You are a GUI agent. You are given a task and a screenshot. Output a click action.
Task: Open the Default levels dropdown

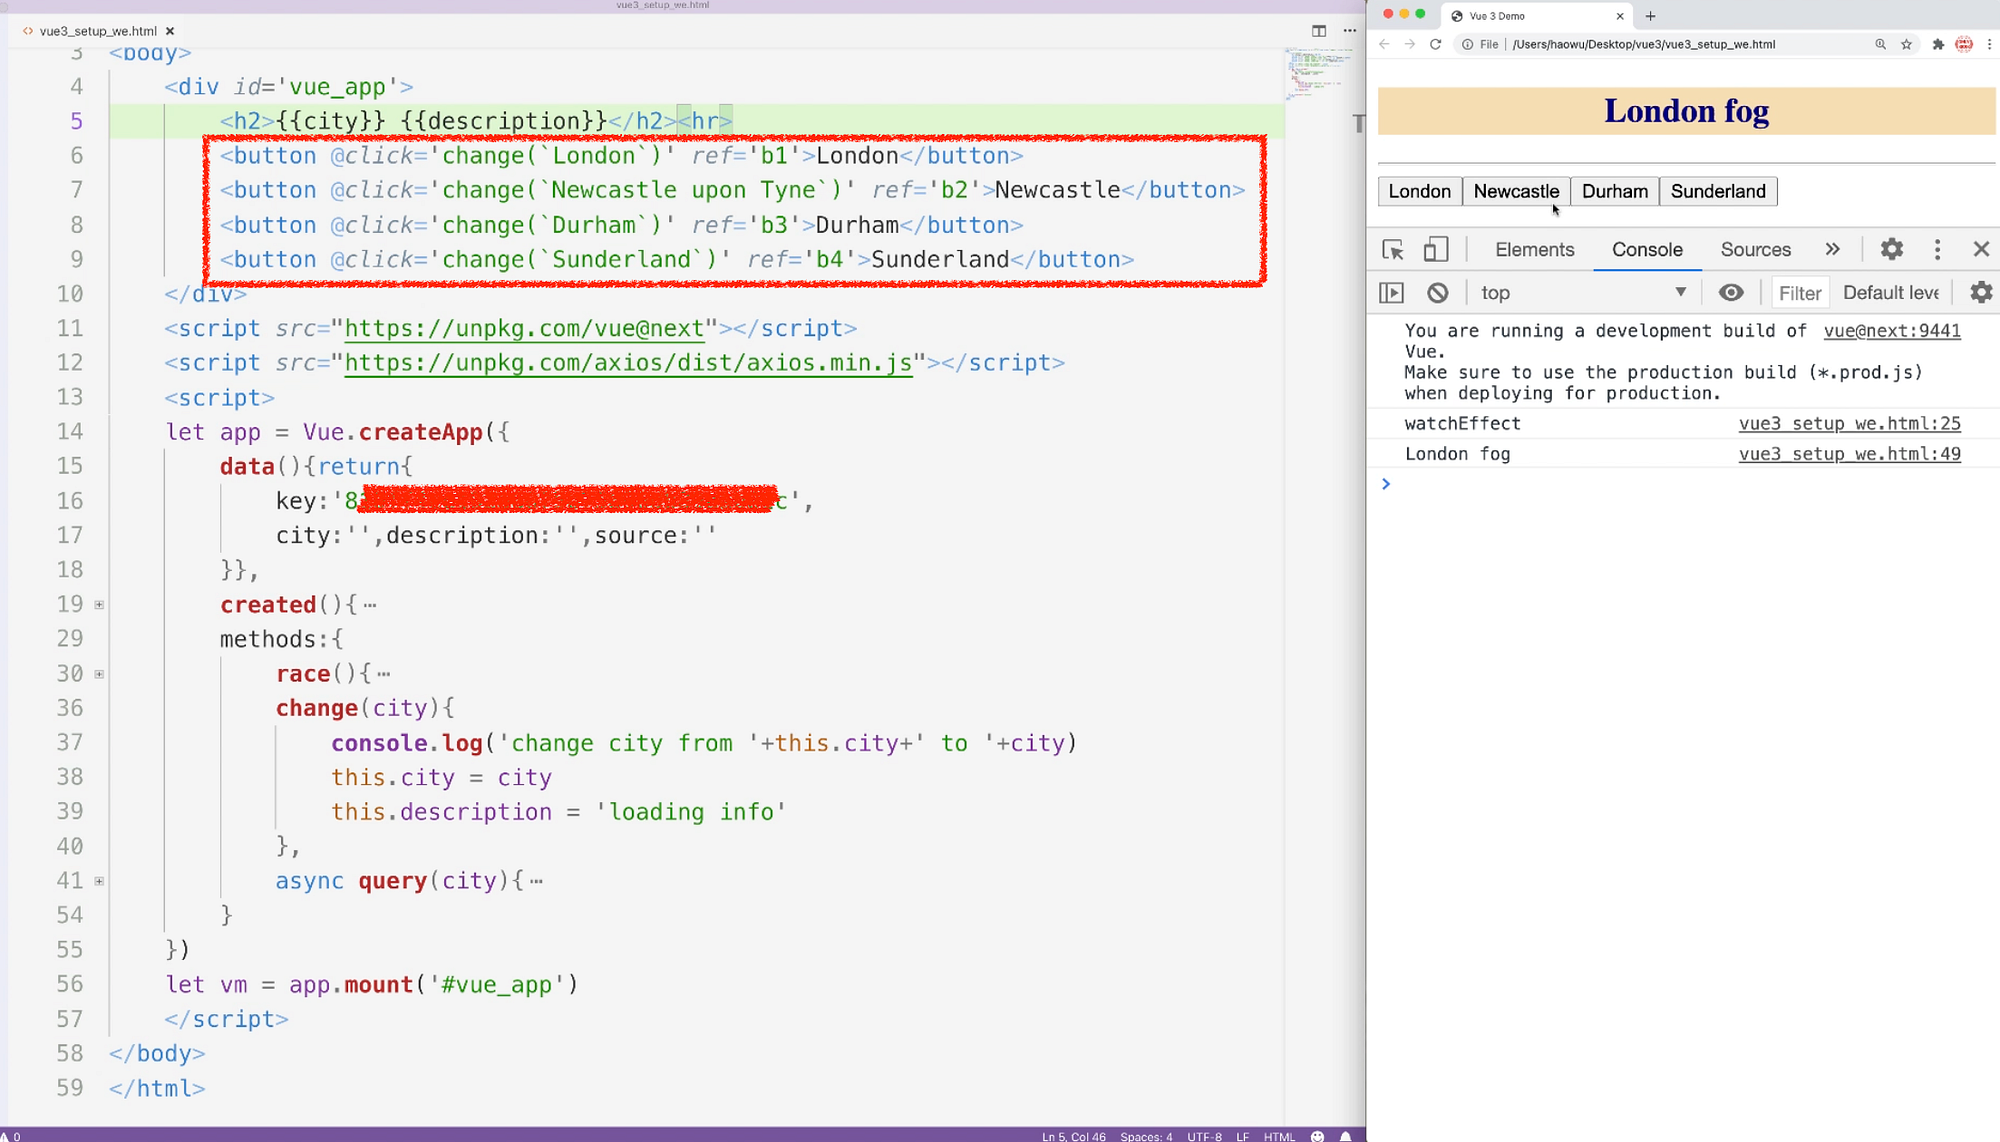pos(1890,293)
